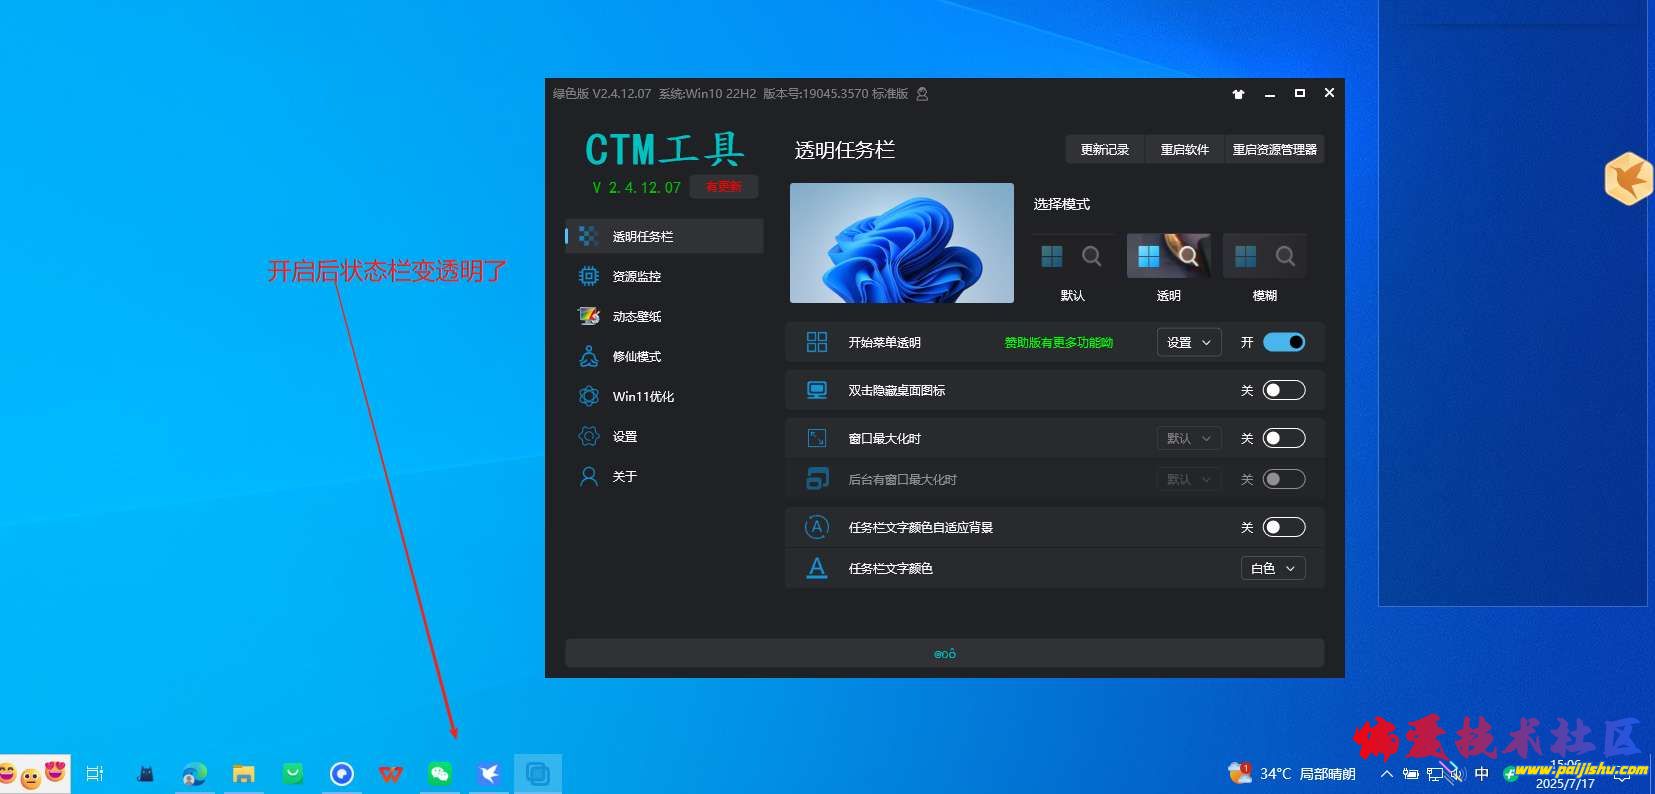Turn off 开始菜单透明 toggle
1655x794 pixels.
coord(1284,343)
